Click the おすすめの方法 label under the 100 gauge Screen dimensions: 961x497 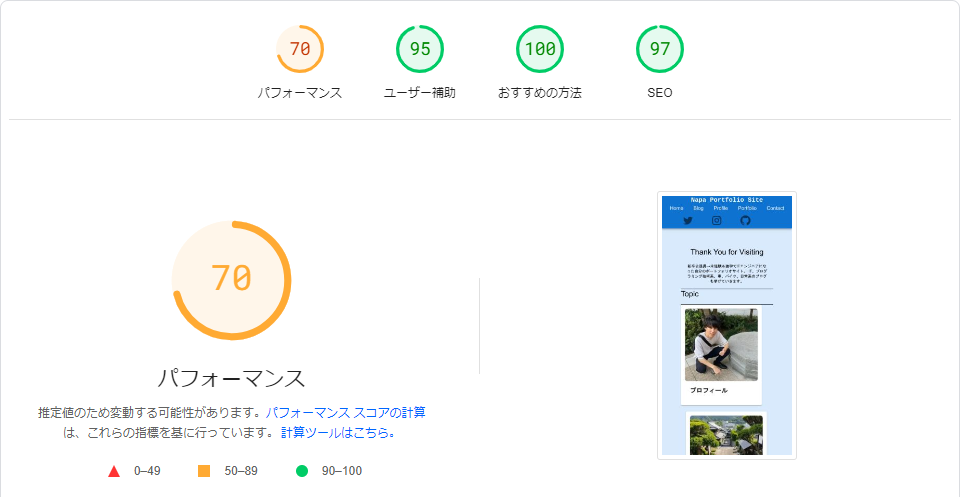pos(540,93)
